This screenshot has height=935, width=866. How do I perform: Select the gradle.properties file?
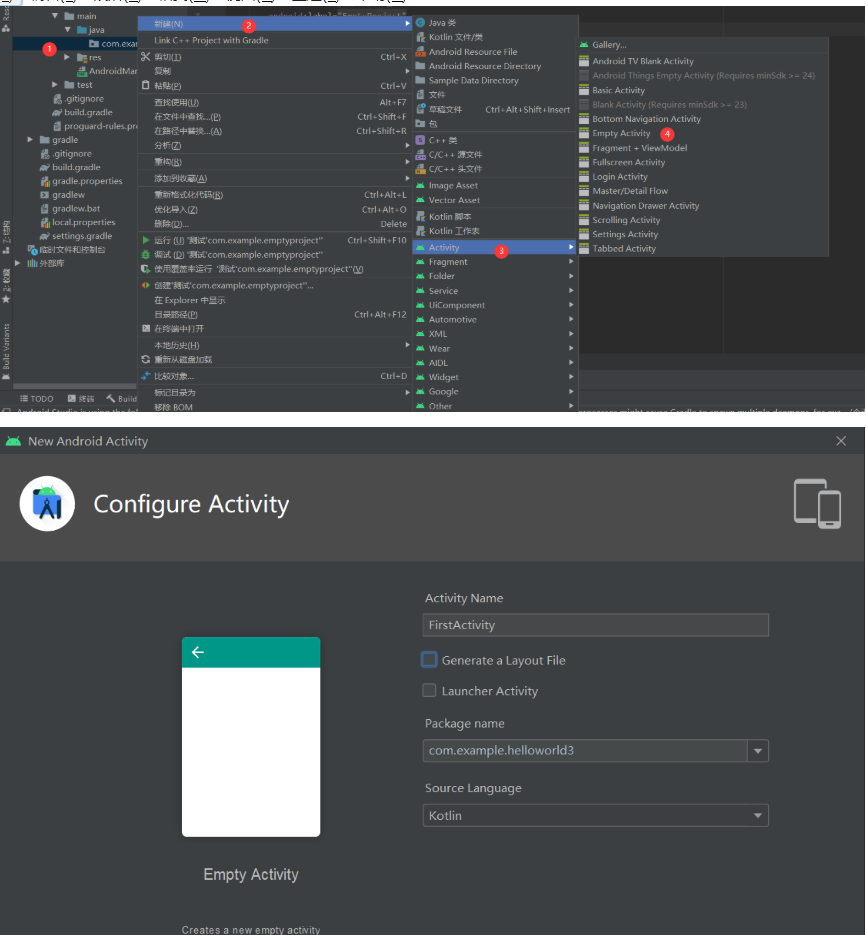81,181
